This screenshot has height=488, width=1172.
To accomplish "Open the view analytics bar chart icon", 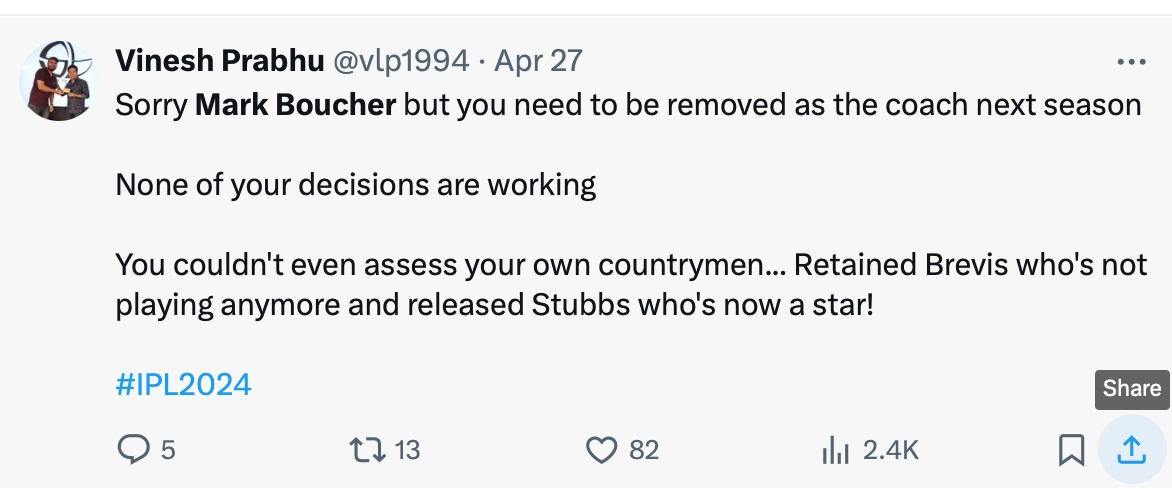I will pyautogui.click(x=834, y=451).
